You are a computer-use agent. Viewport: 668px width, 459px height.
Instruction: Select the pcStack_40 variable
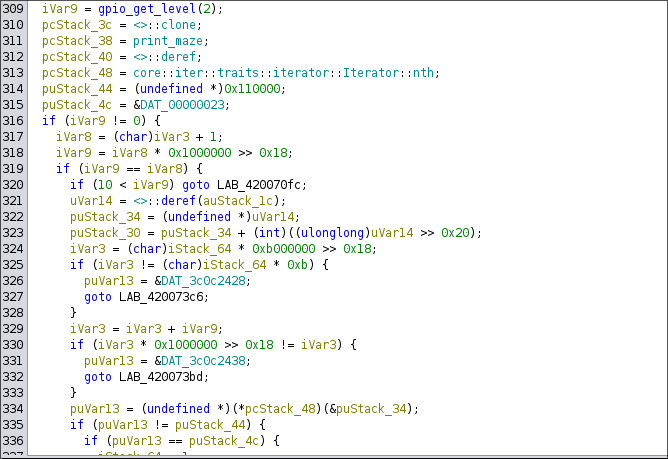point(76,57)
